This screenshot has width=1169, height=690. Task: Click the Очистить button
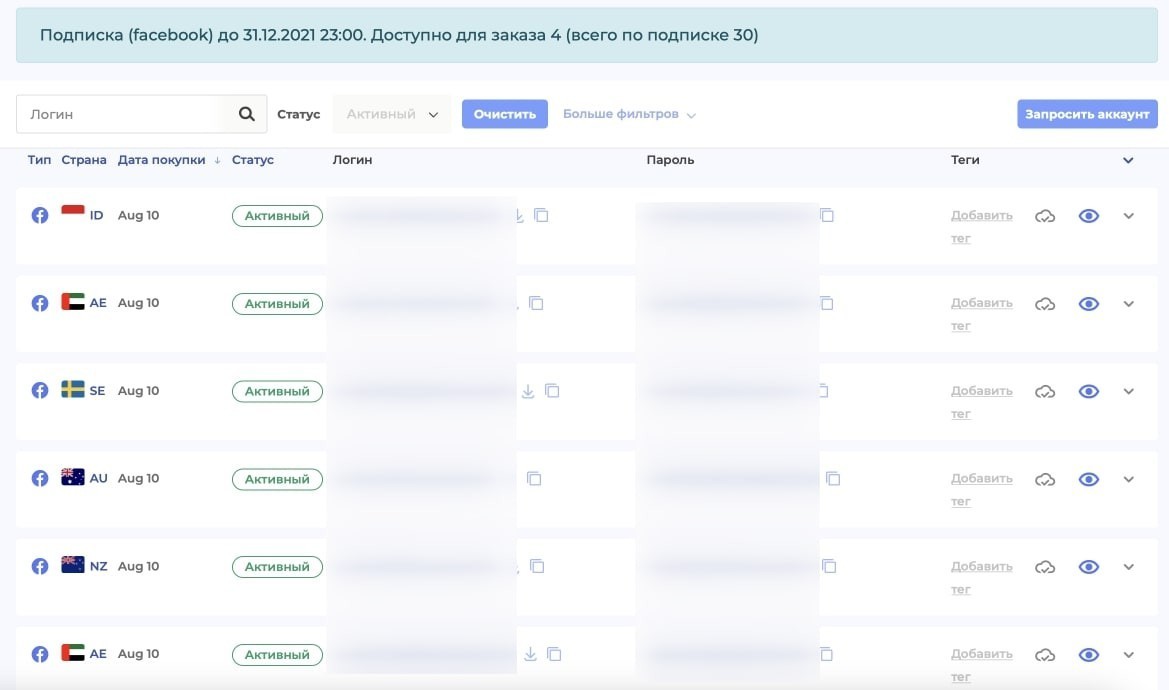(x=505, y=114)
